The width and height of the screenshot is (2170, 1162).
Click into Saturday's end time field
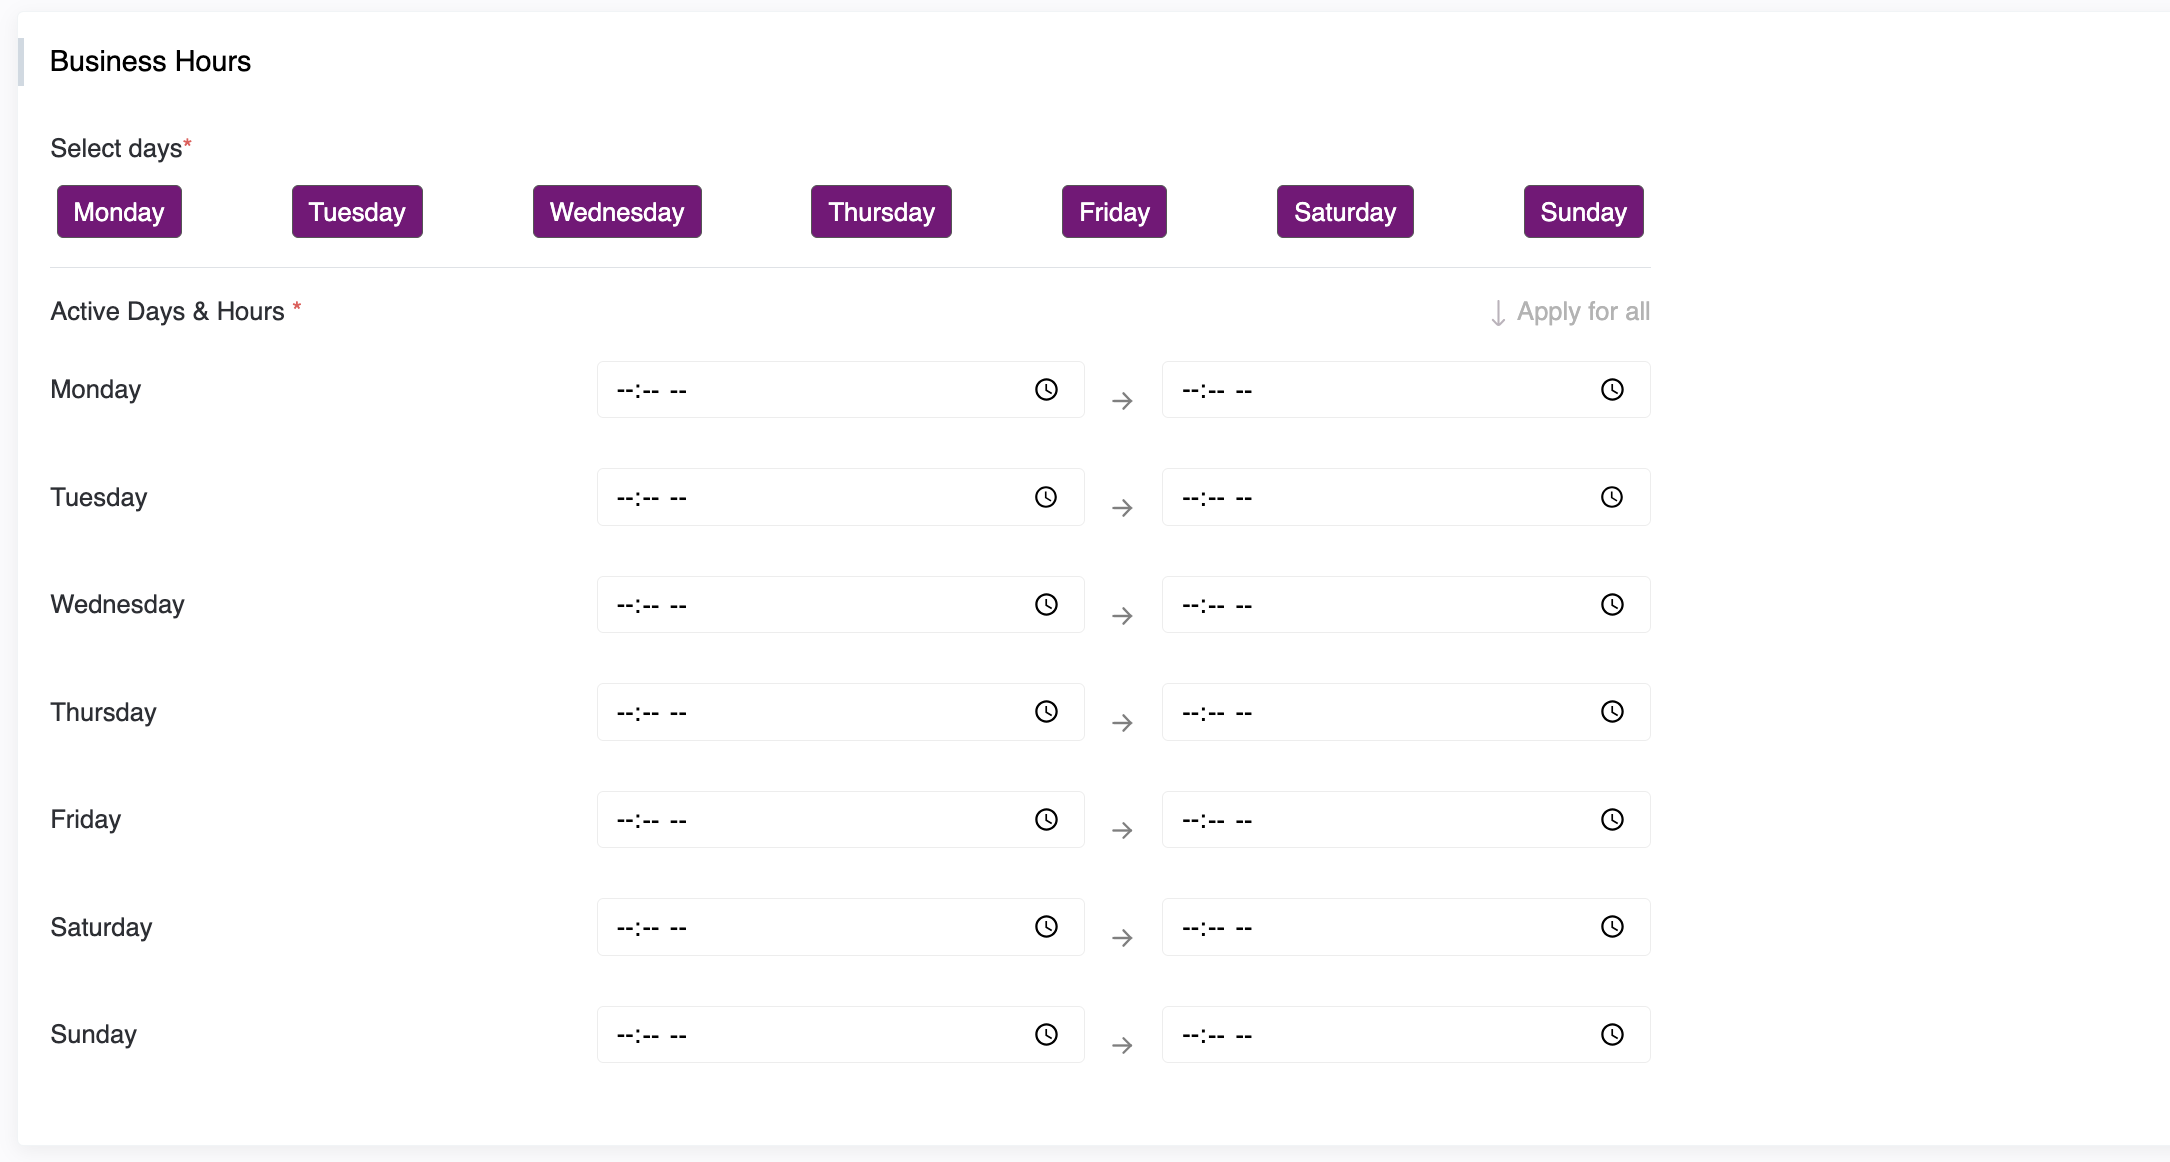[1380, 928]
